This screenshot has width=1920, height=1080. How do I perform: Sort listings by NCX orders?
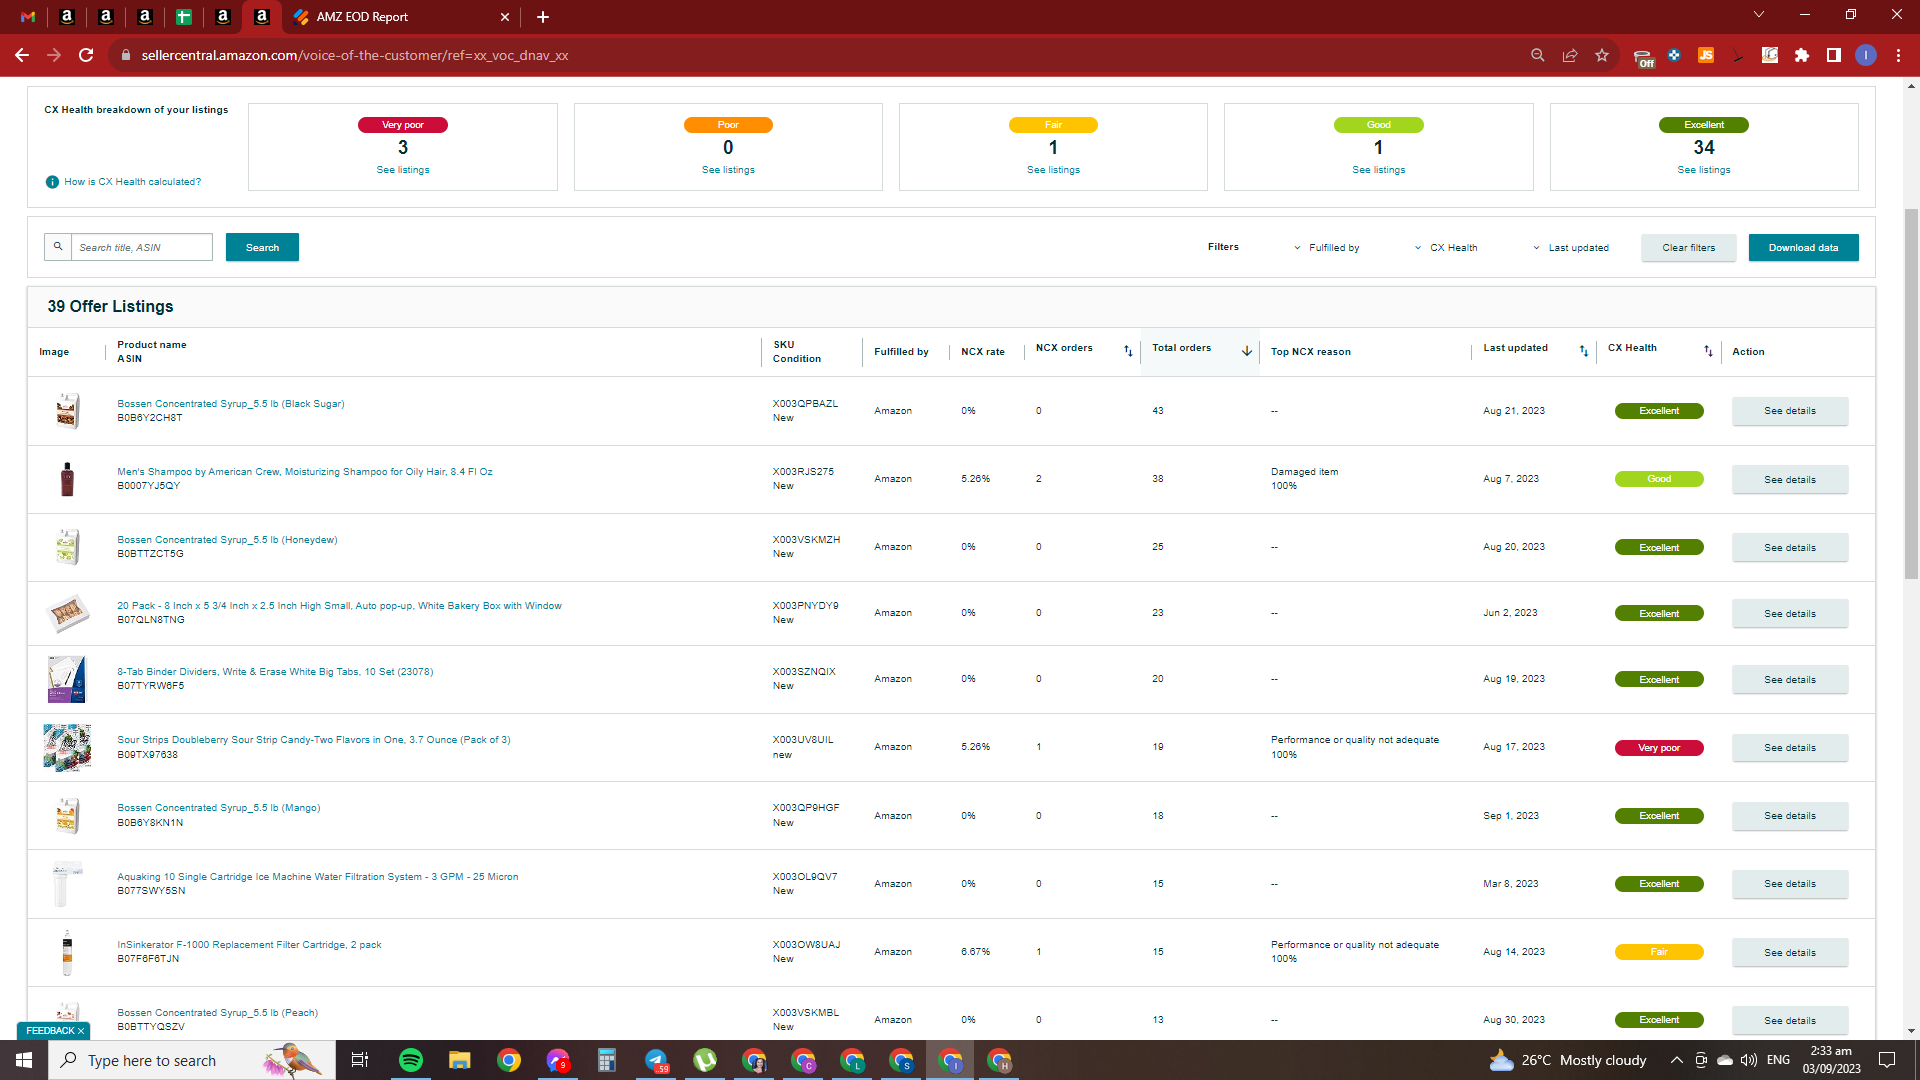coord(1128,351)
